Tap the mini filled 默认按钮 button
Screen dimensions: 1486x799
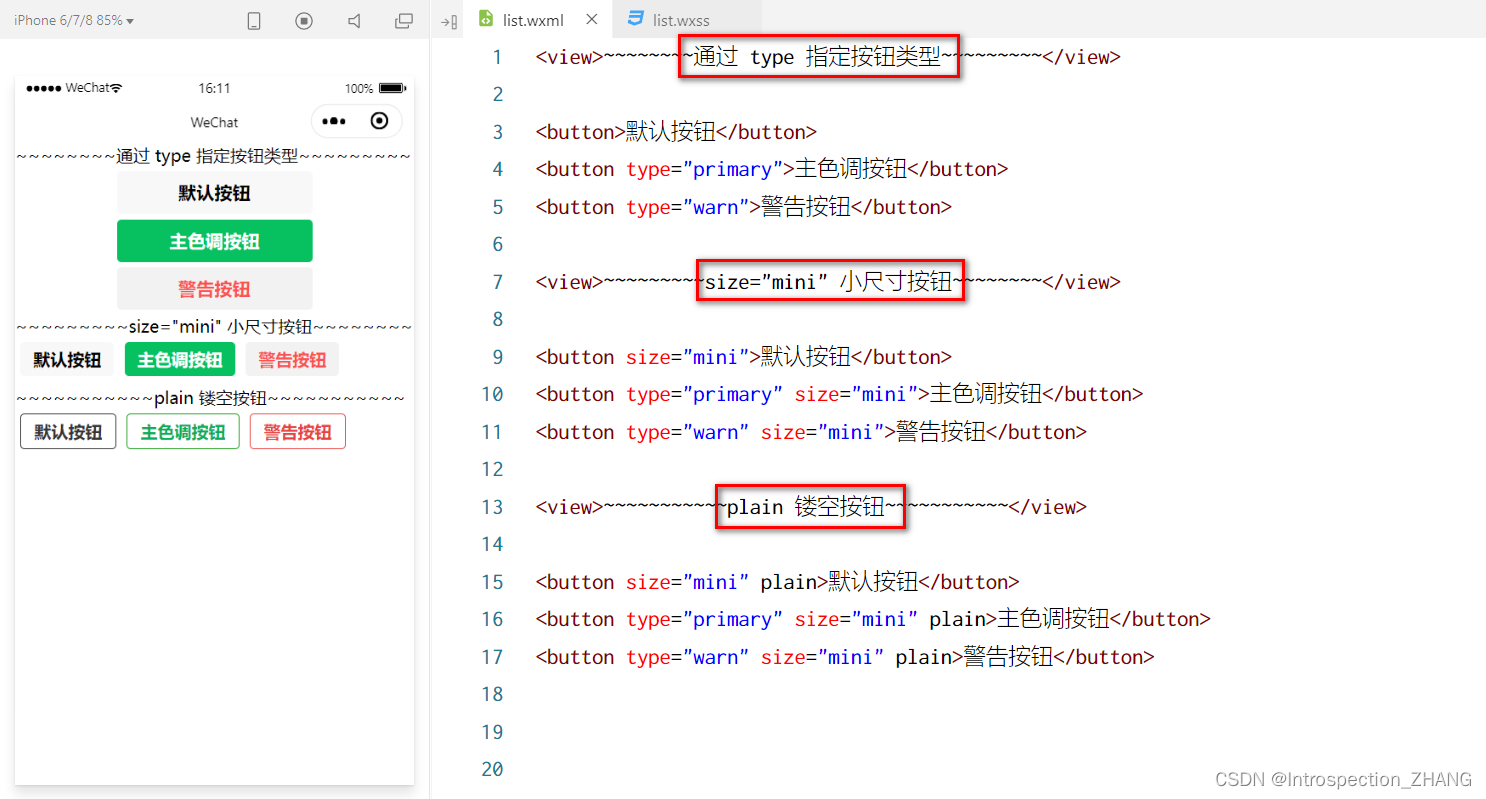point(67,360)
